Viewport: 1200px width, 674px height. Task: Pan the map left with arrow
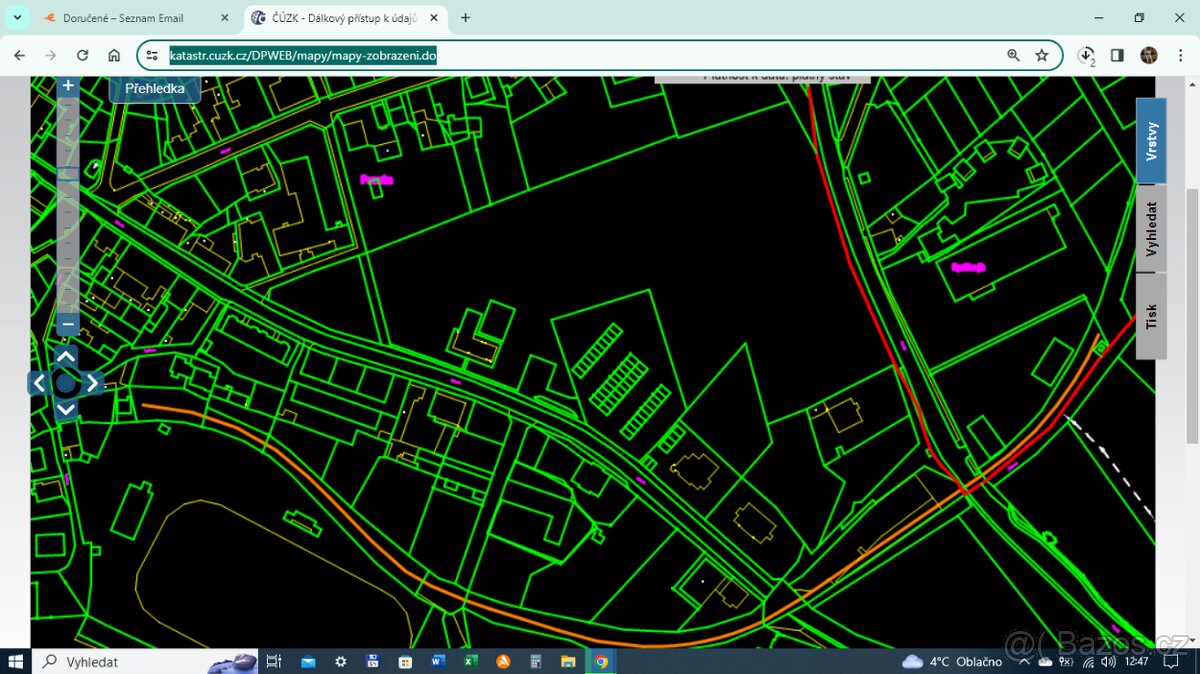(39, 383)
